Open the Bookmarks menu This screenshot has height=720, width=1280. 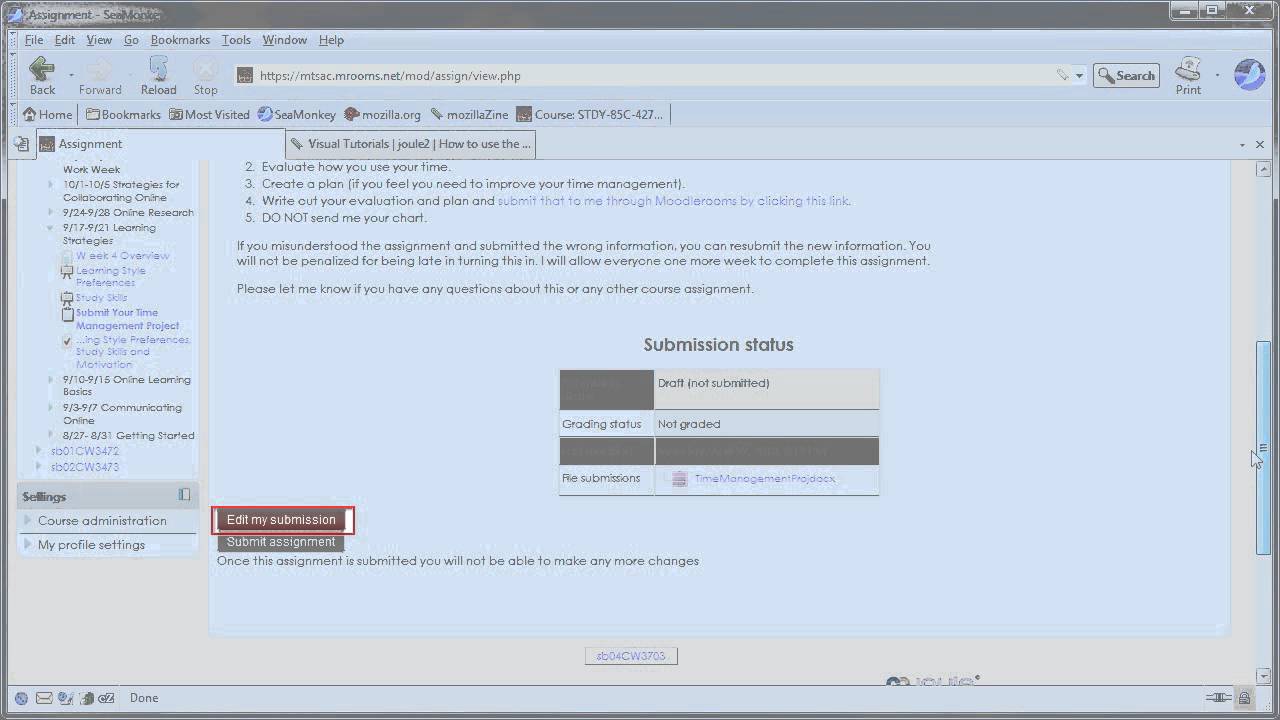click(x=180, y=40)
